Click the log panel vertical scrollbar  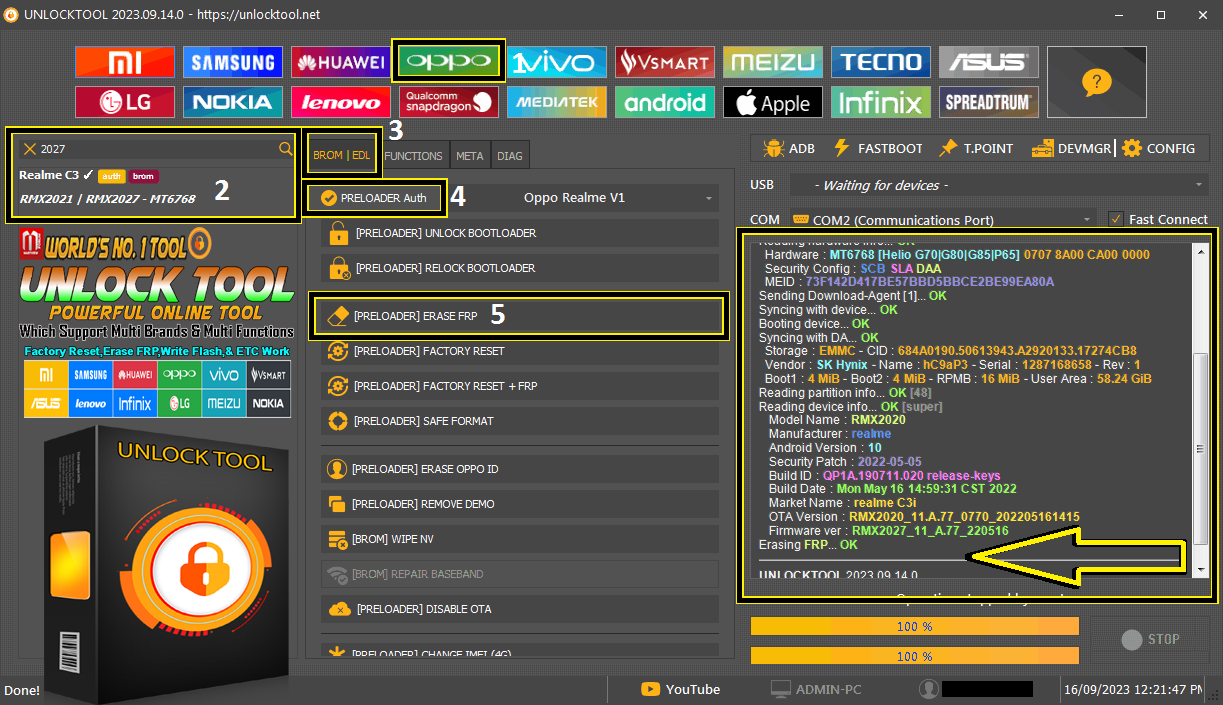1201,409
